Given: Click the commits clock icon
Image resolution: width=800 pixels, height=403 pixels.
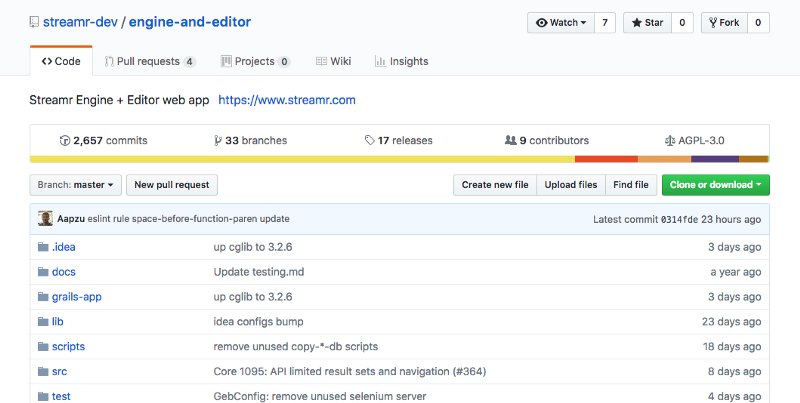Looking at the screenshot, I should (65, 140).
